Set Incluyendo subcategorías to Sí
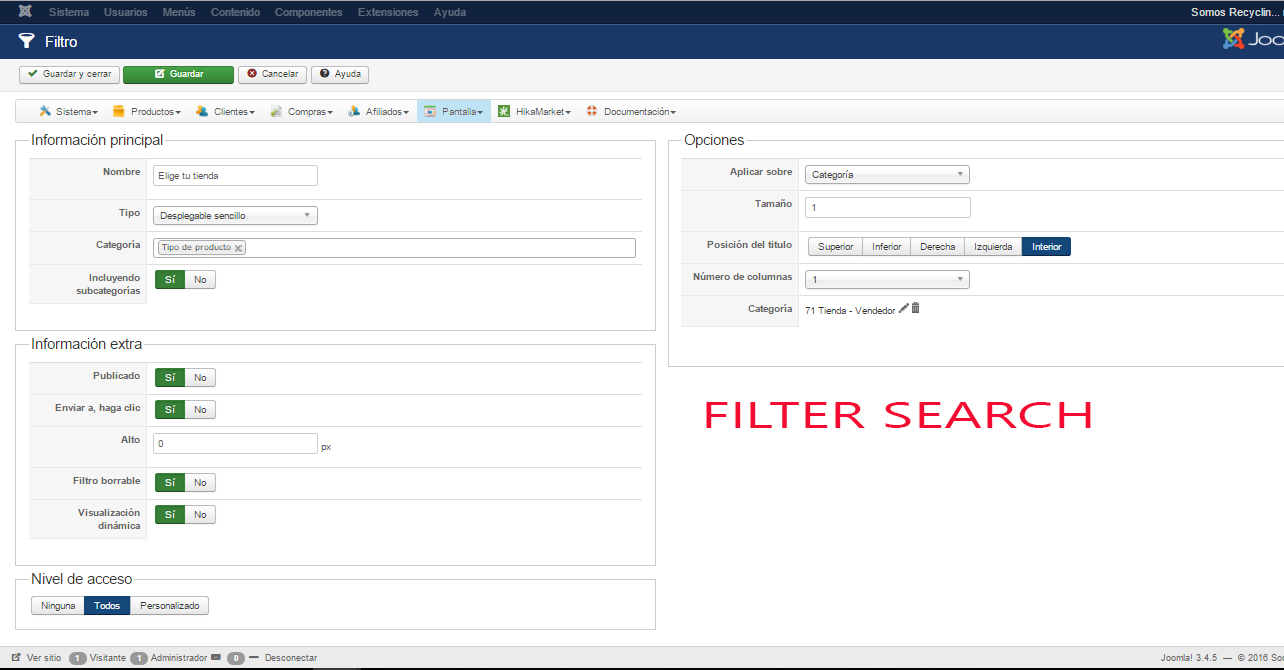The image size is (1284, 670). (x=170, y=279)
